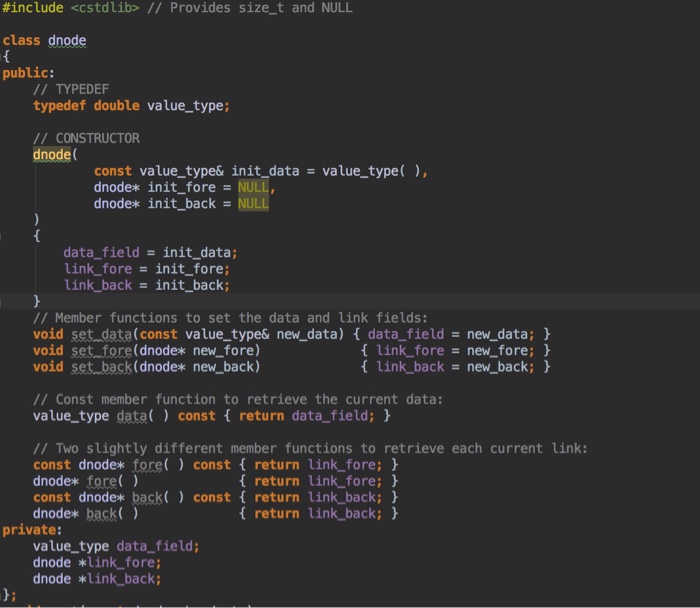Screen dimensions: 700x608
Task: Click the "double" type keyword
Action: 117,106
